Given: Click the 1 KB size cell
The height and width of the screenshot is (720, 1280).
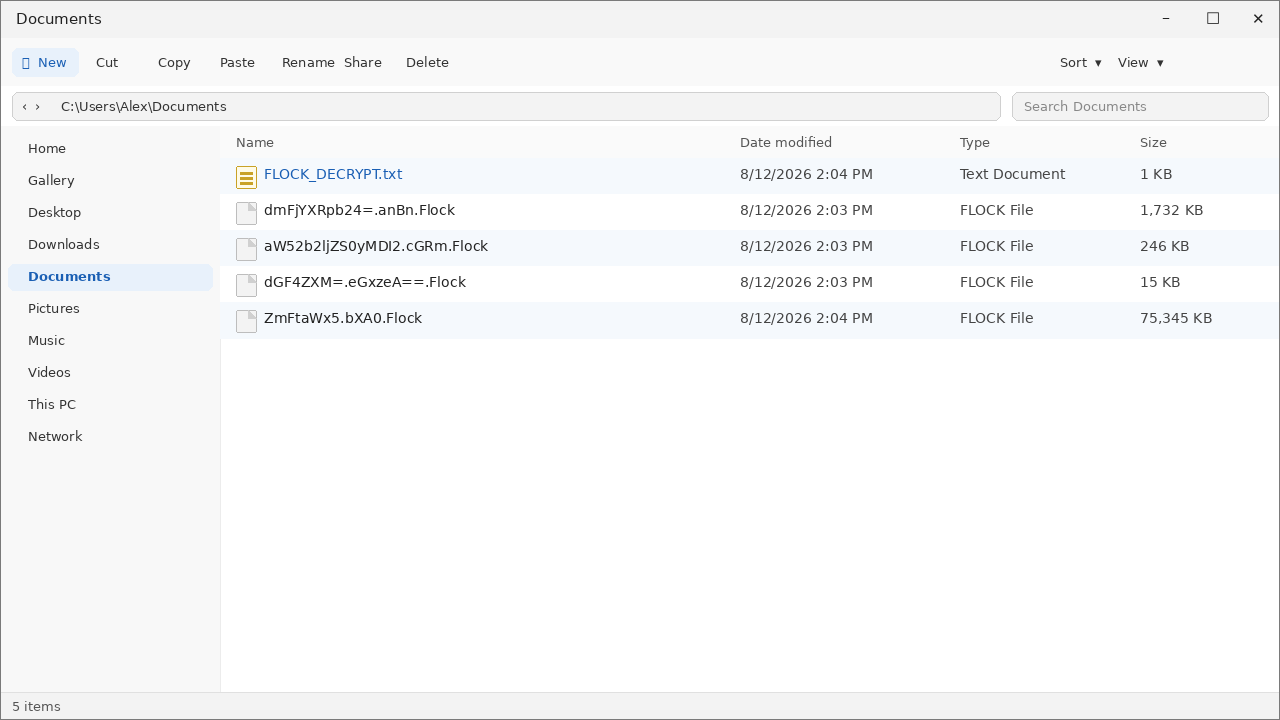Looking at the screenshot, I should (x=1156, y=174).
